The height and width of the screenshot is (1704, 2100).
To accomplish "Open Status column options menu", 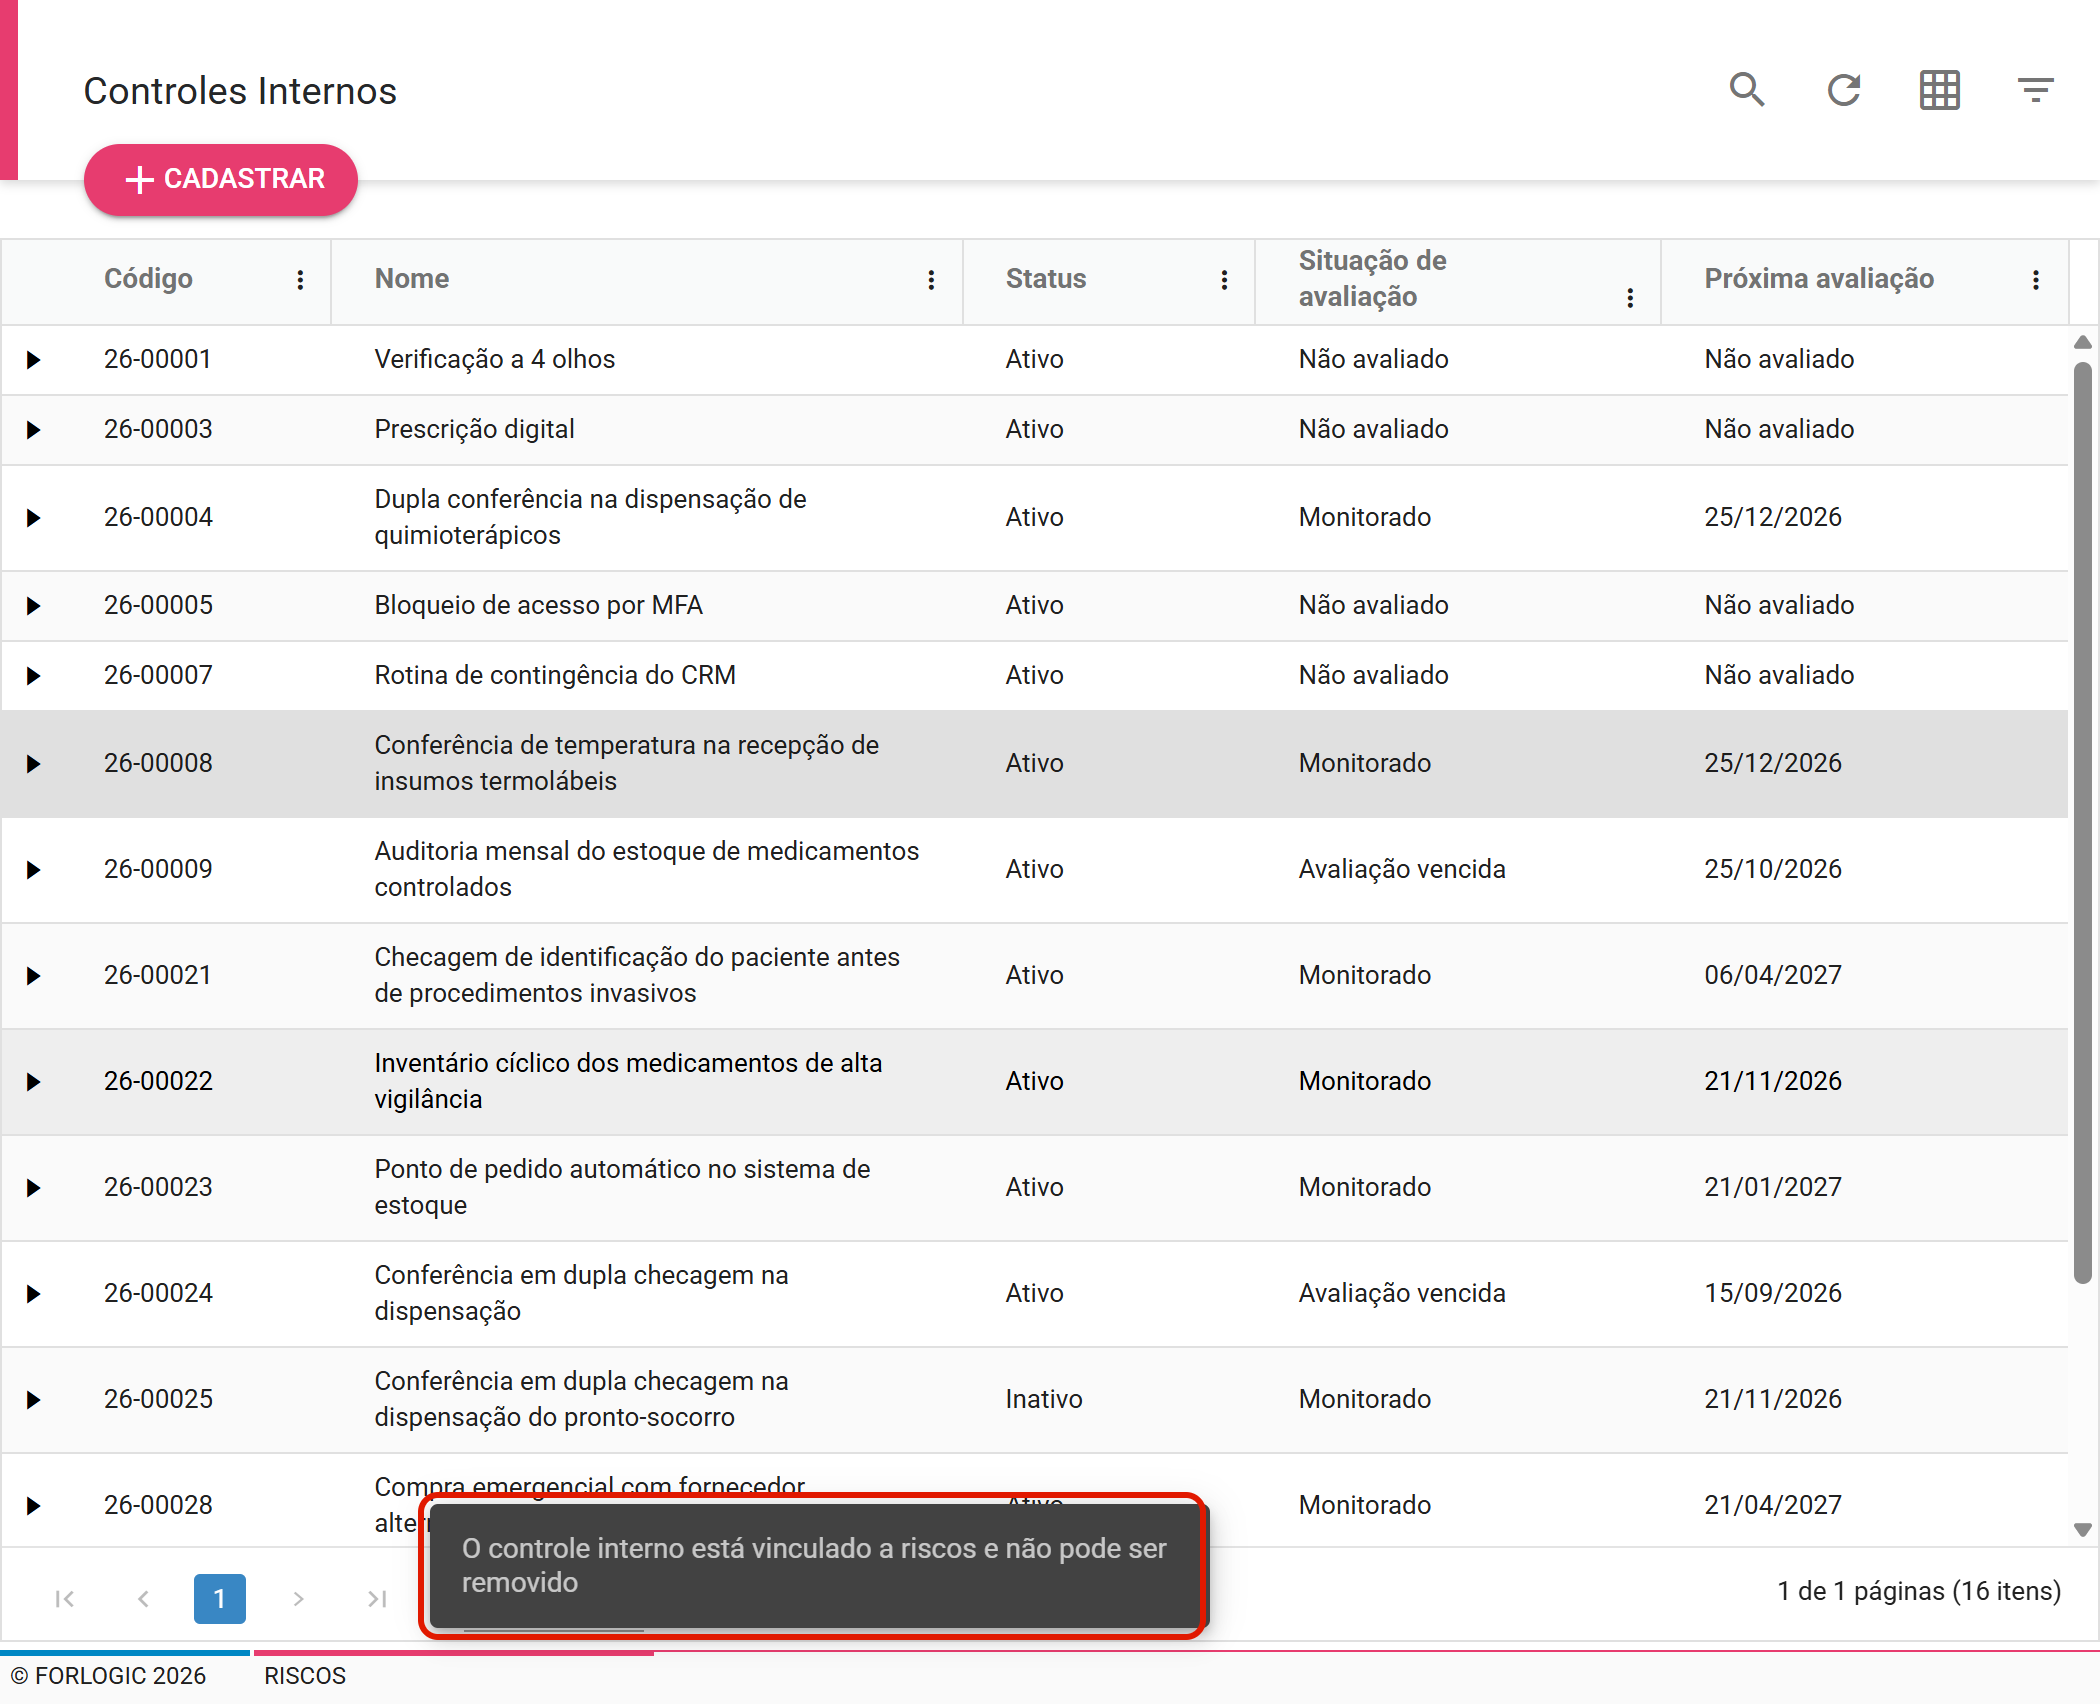I will point(1224,280).
